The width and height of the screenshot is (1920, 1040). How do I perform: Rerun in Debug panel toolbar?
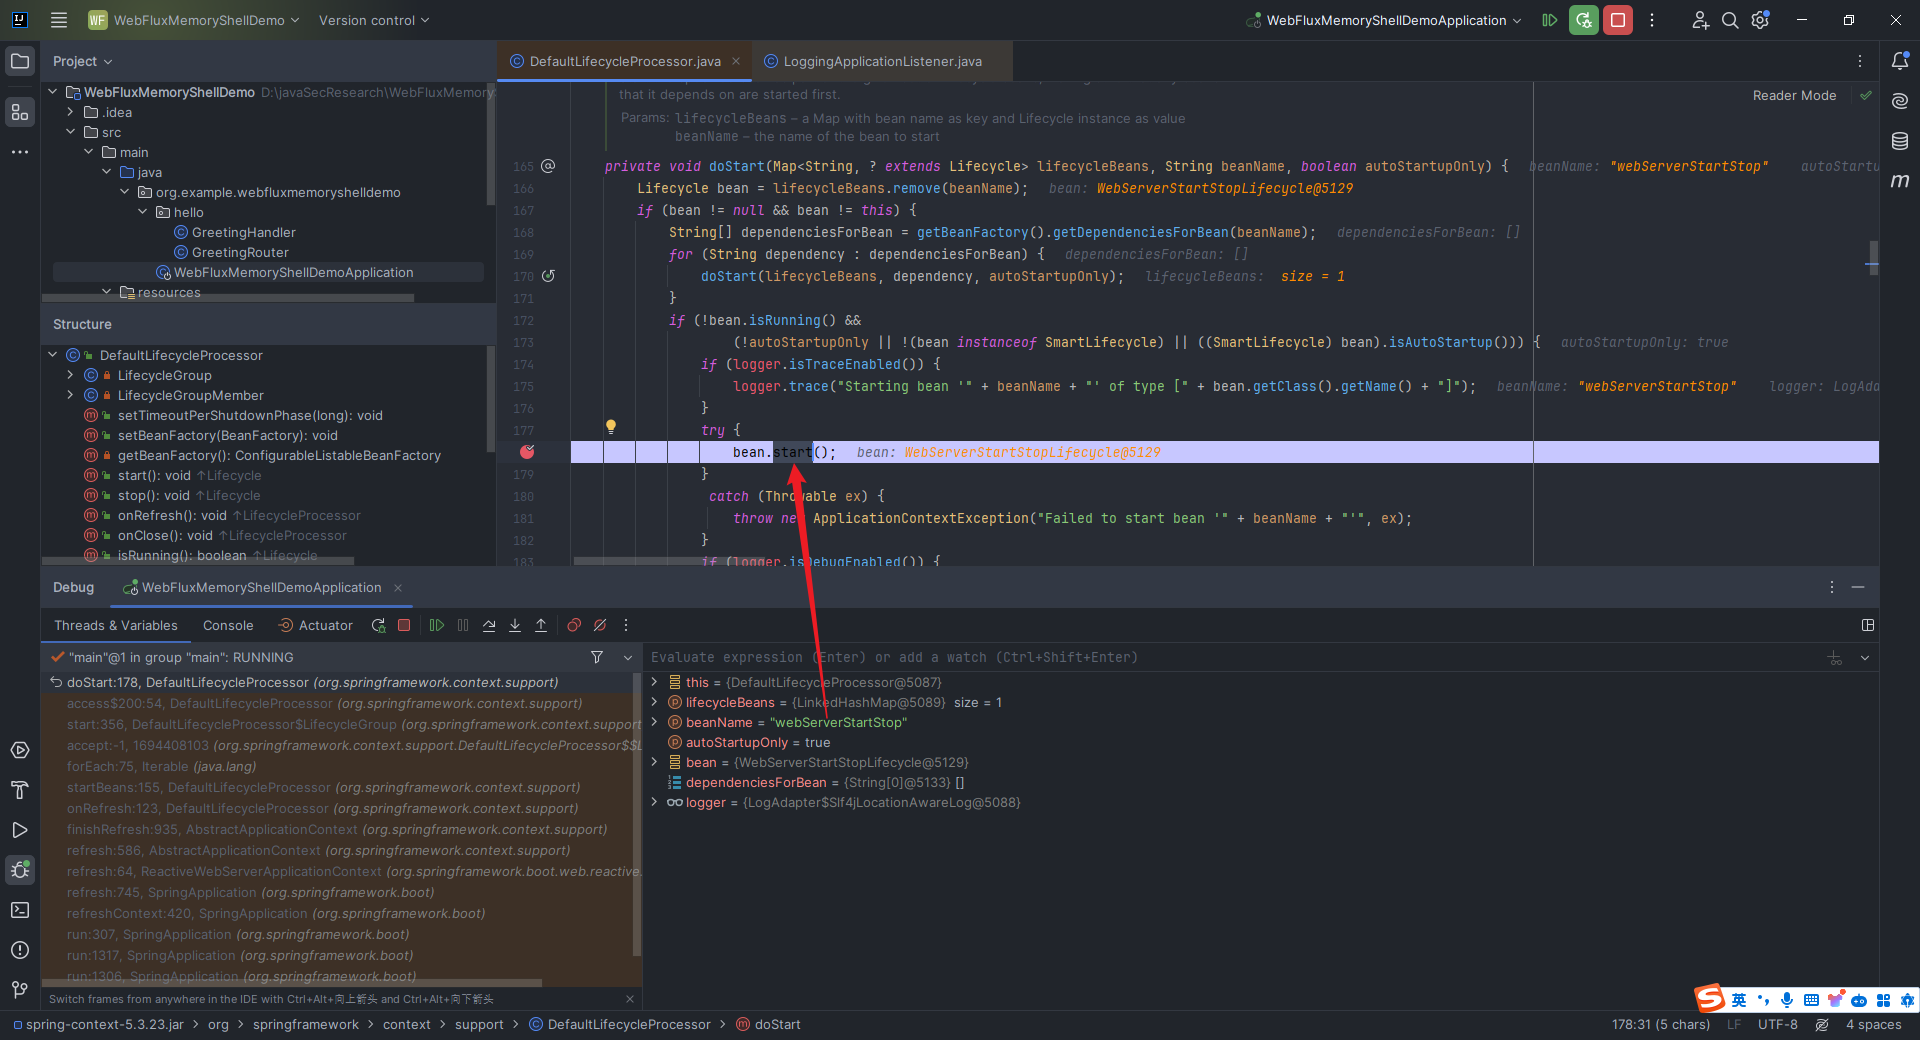378,625
